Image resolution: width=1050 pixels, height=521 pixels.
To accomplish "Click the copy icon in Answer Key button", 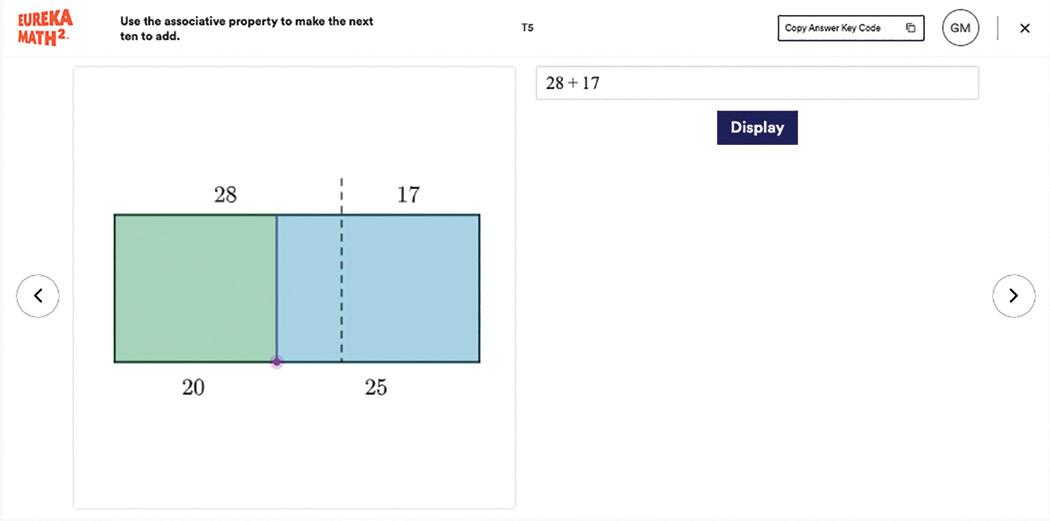I will click(x=910, y=28).
